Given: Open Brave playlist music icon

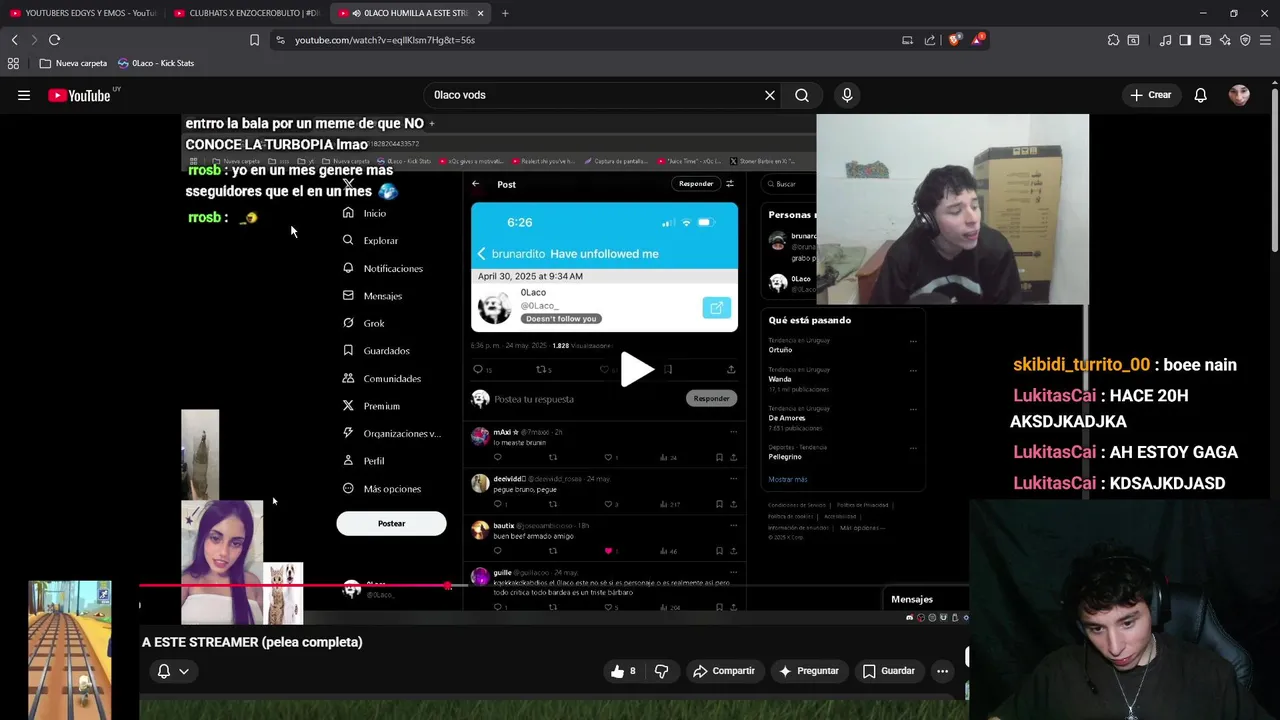Looking at the screenshot, I should [1165, 40].
